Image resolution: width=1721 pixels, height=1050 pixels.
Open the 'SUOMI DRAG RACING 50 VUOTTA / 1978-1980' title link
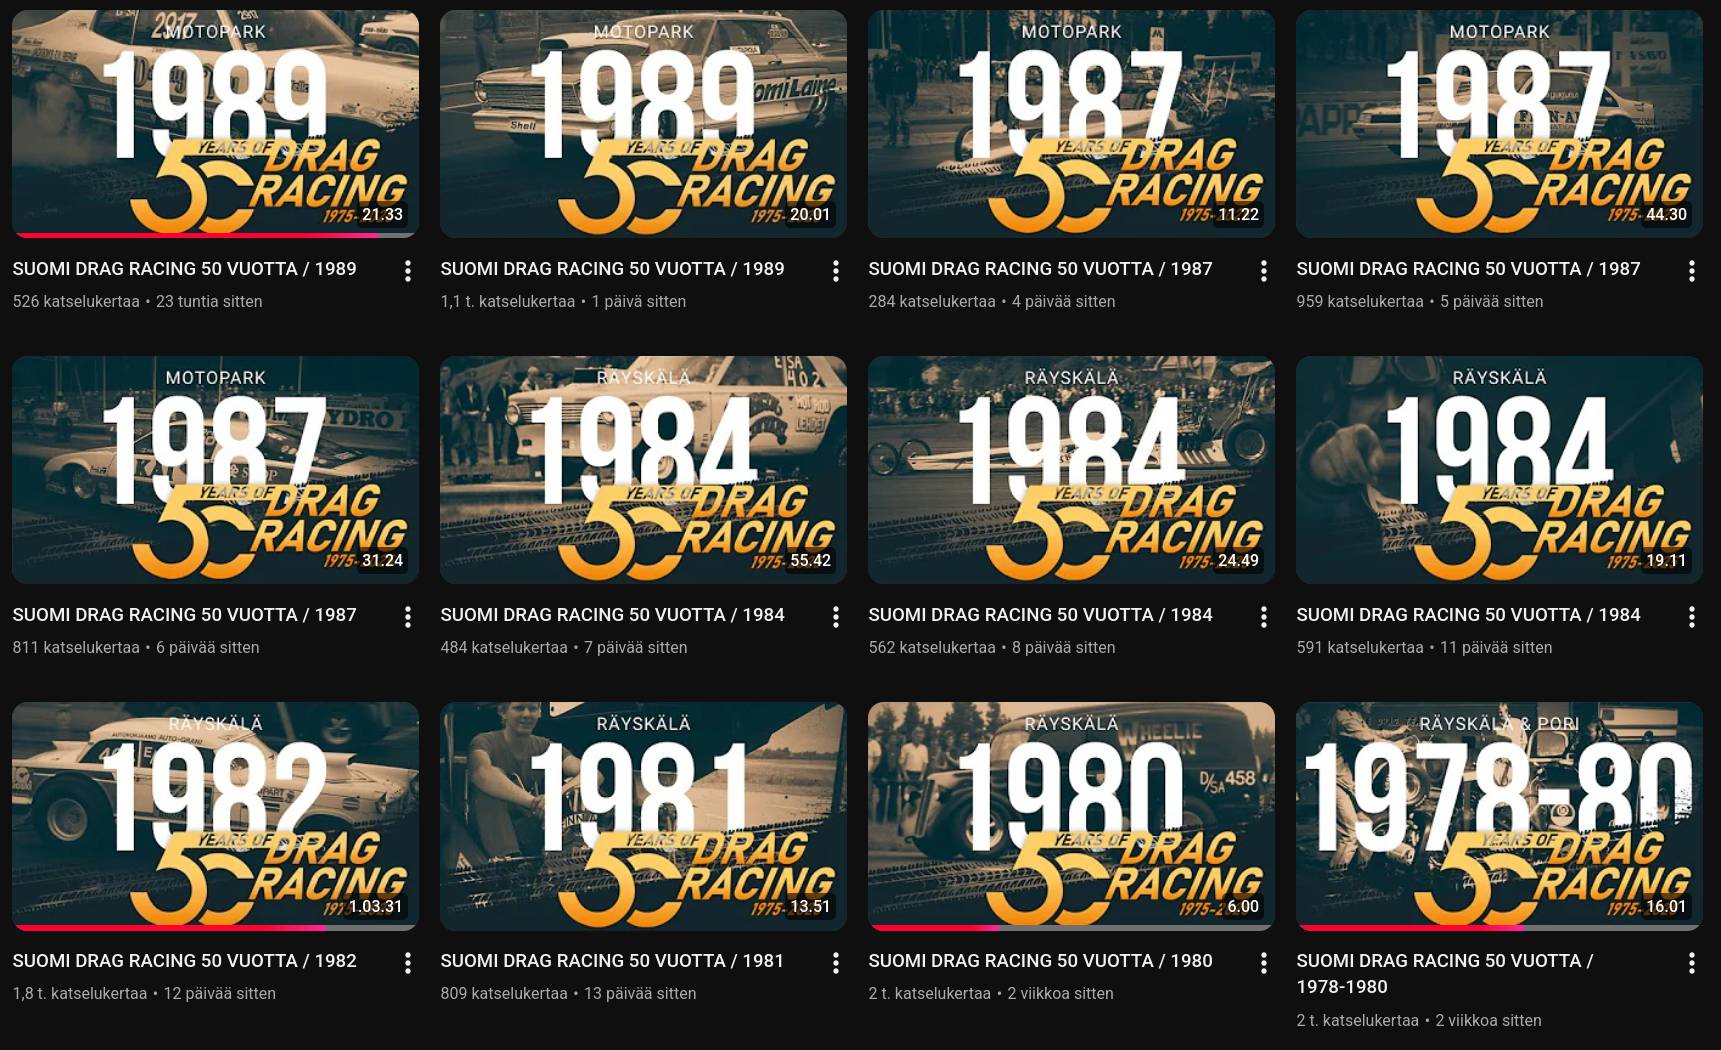1444,973
